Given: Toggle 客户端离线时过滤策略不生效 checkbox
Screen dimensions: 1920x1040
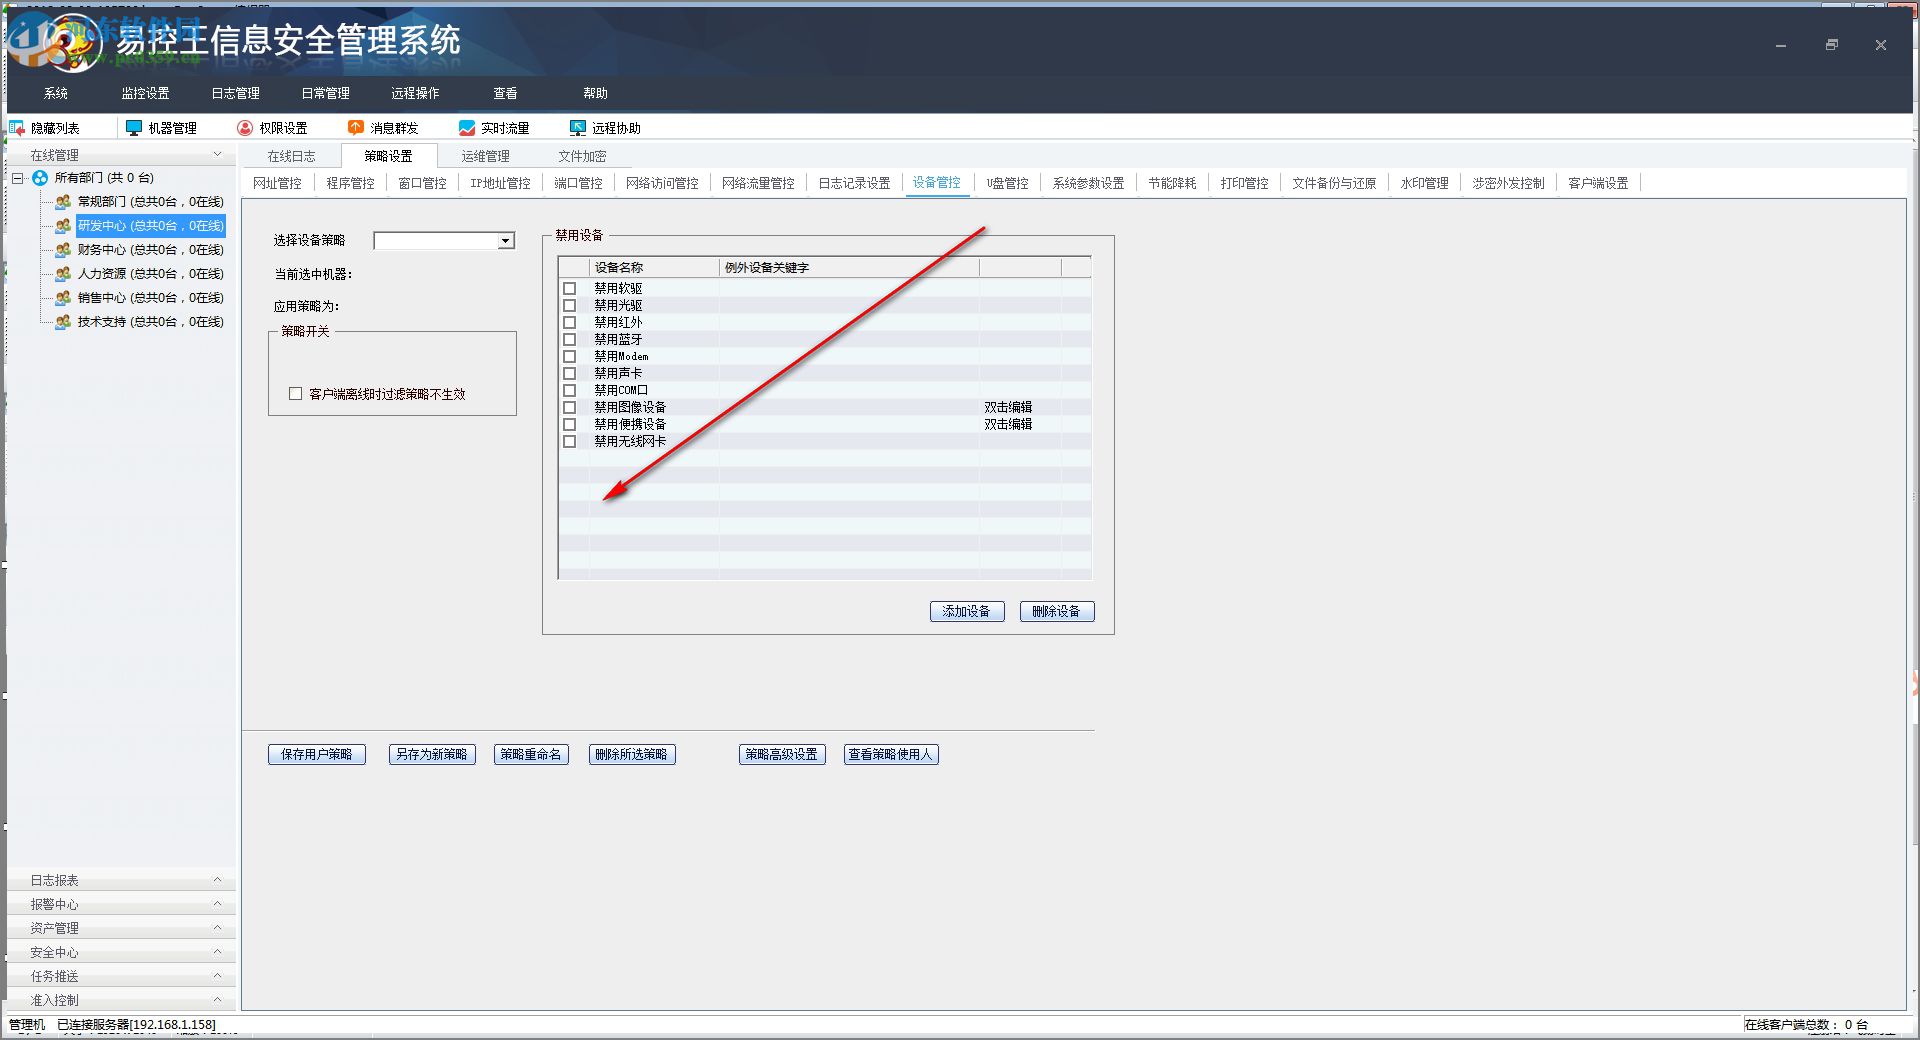Looking at the screenshot, I should (x=295, y=394).
